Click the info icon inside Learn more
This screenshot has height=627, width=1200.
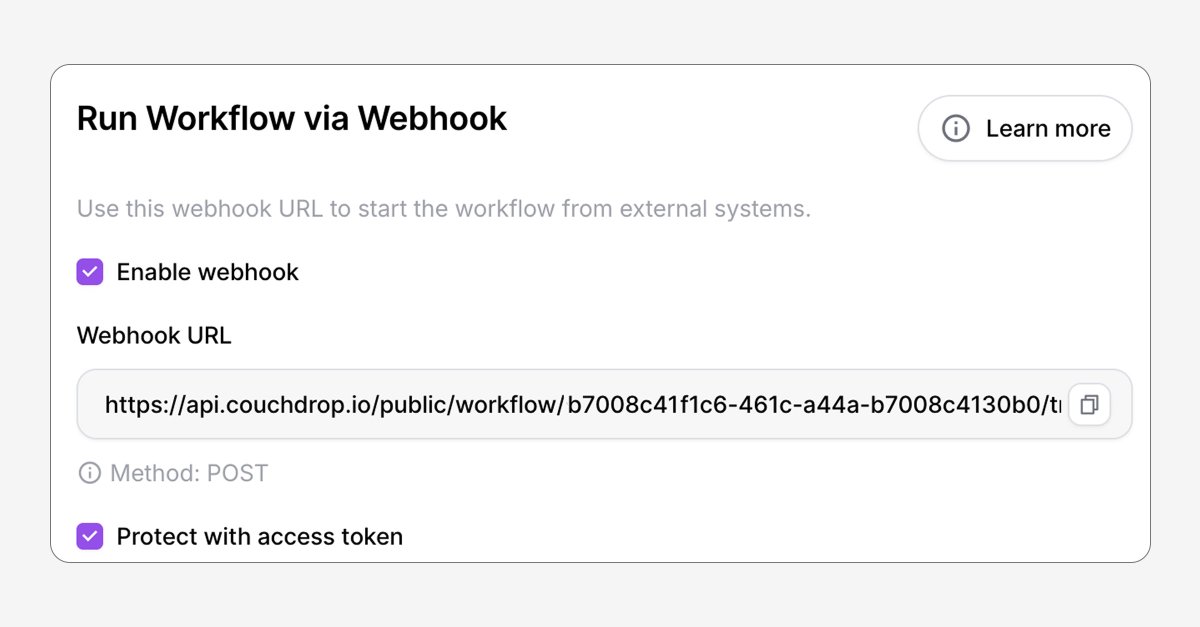[x=956, y=128]
